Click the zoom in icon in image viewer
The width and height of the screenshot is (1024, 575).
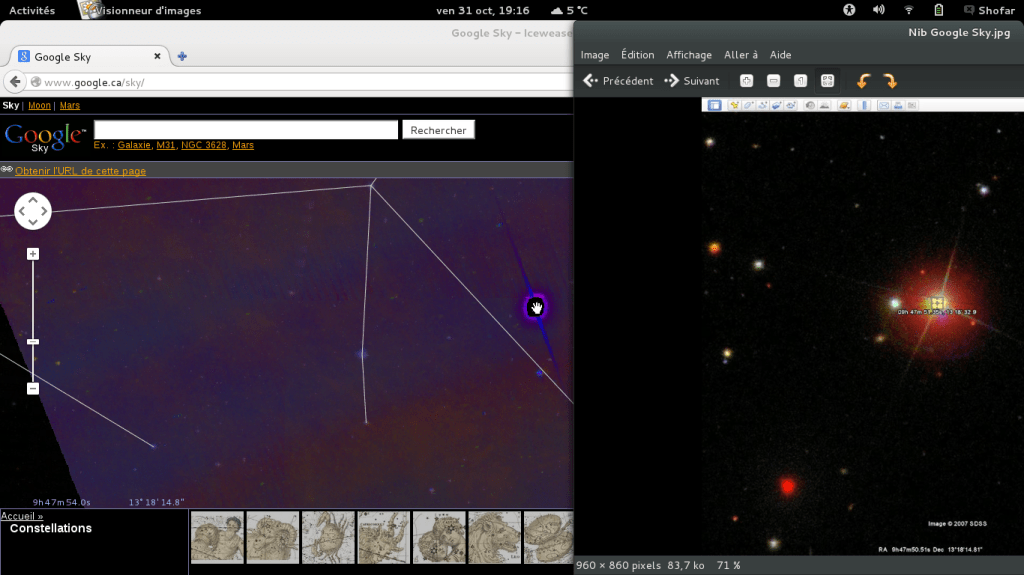[x=746, y=81]
